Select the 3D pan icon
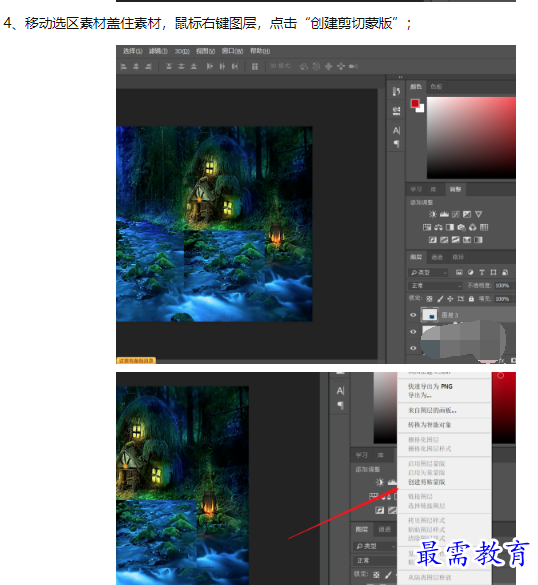 coord(329,66)
